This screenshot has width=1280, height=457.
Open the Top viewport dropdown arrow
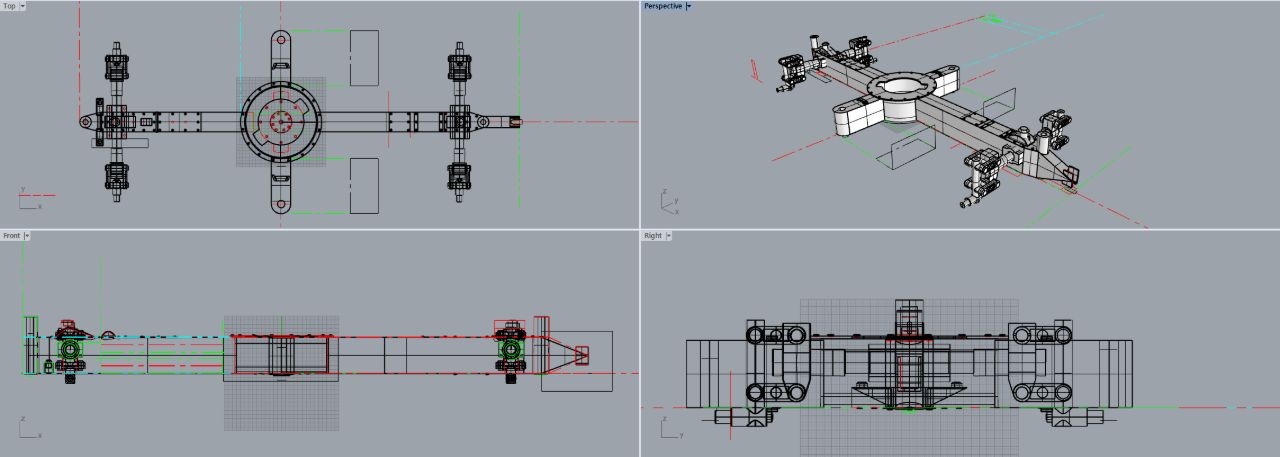(x=22, y=6)
